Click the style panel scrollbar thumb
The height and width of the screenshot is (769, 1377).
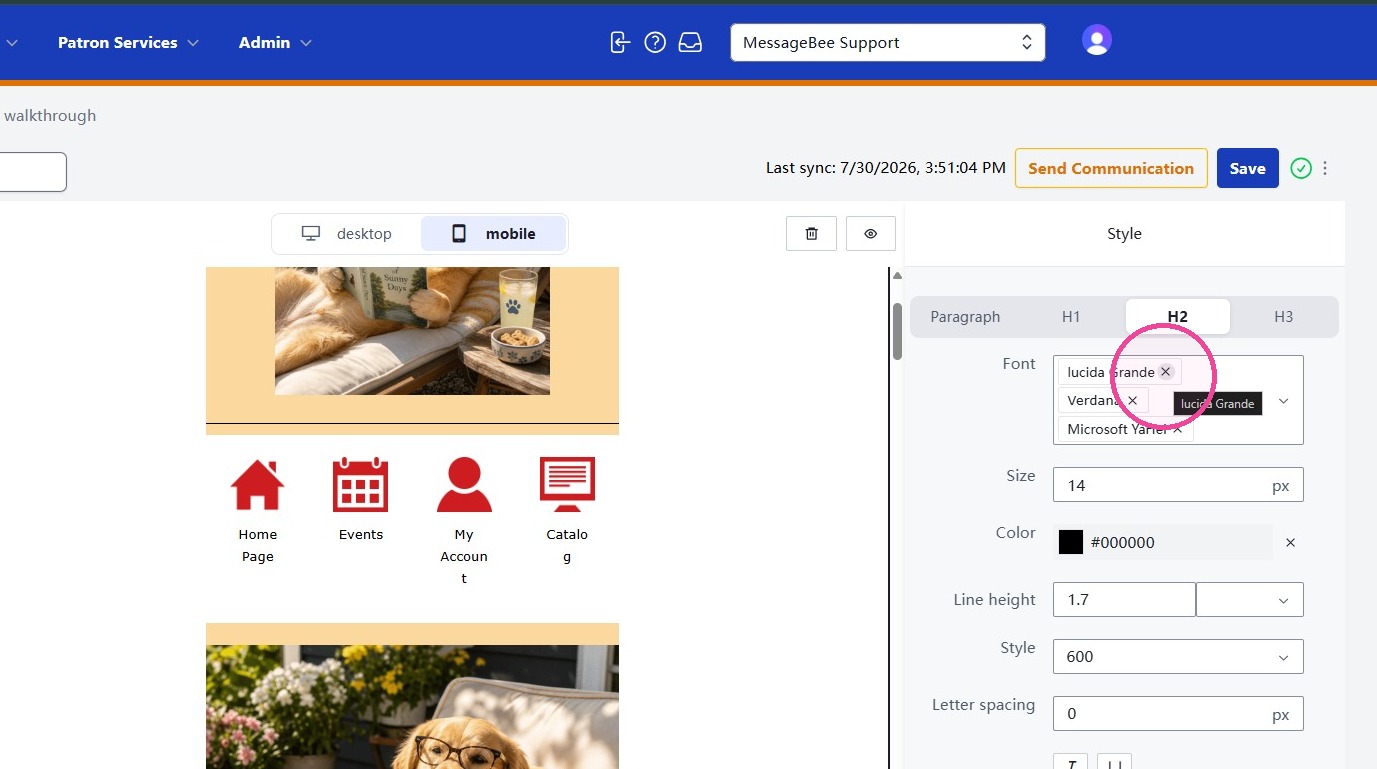897,331
